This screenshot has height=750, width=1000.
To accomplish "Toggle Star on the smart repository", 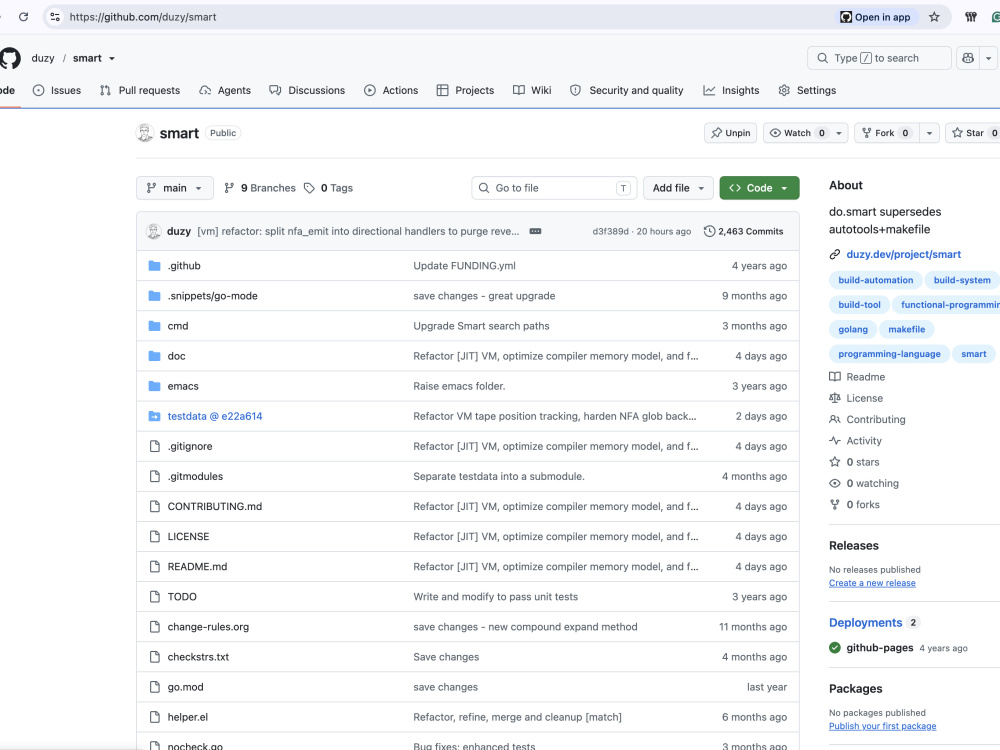I will point(974,133).
